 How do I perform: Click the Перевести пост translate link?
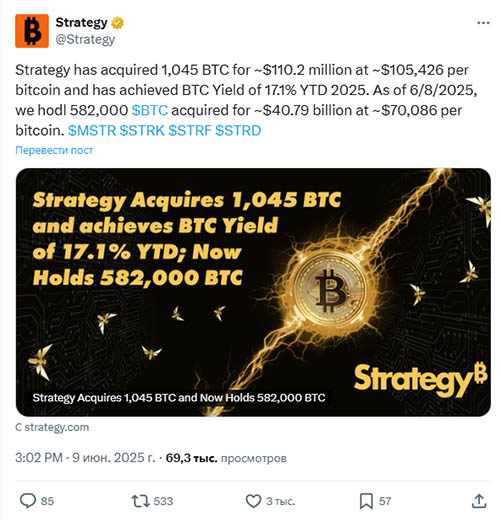tap(54, 150)
